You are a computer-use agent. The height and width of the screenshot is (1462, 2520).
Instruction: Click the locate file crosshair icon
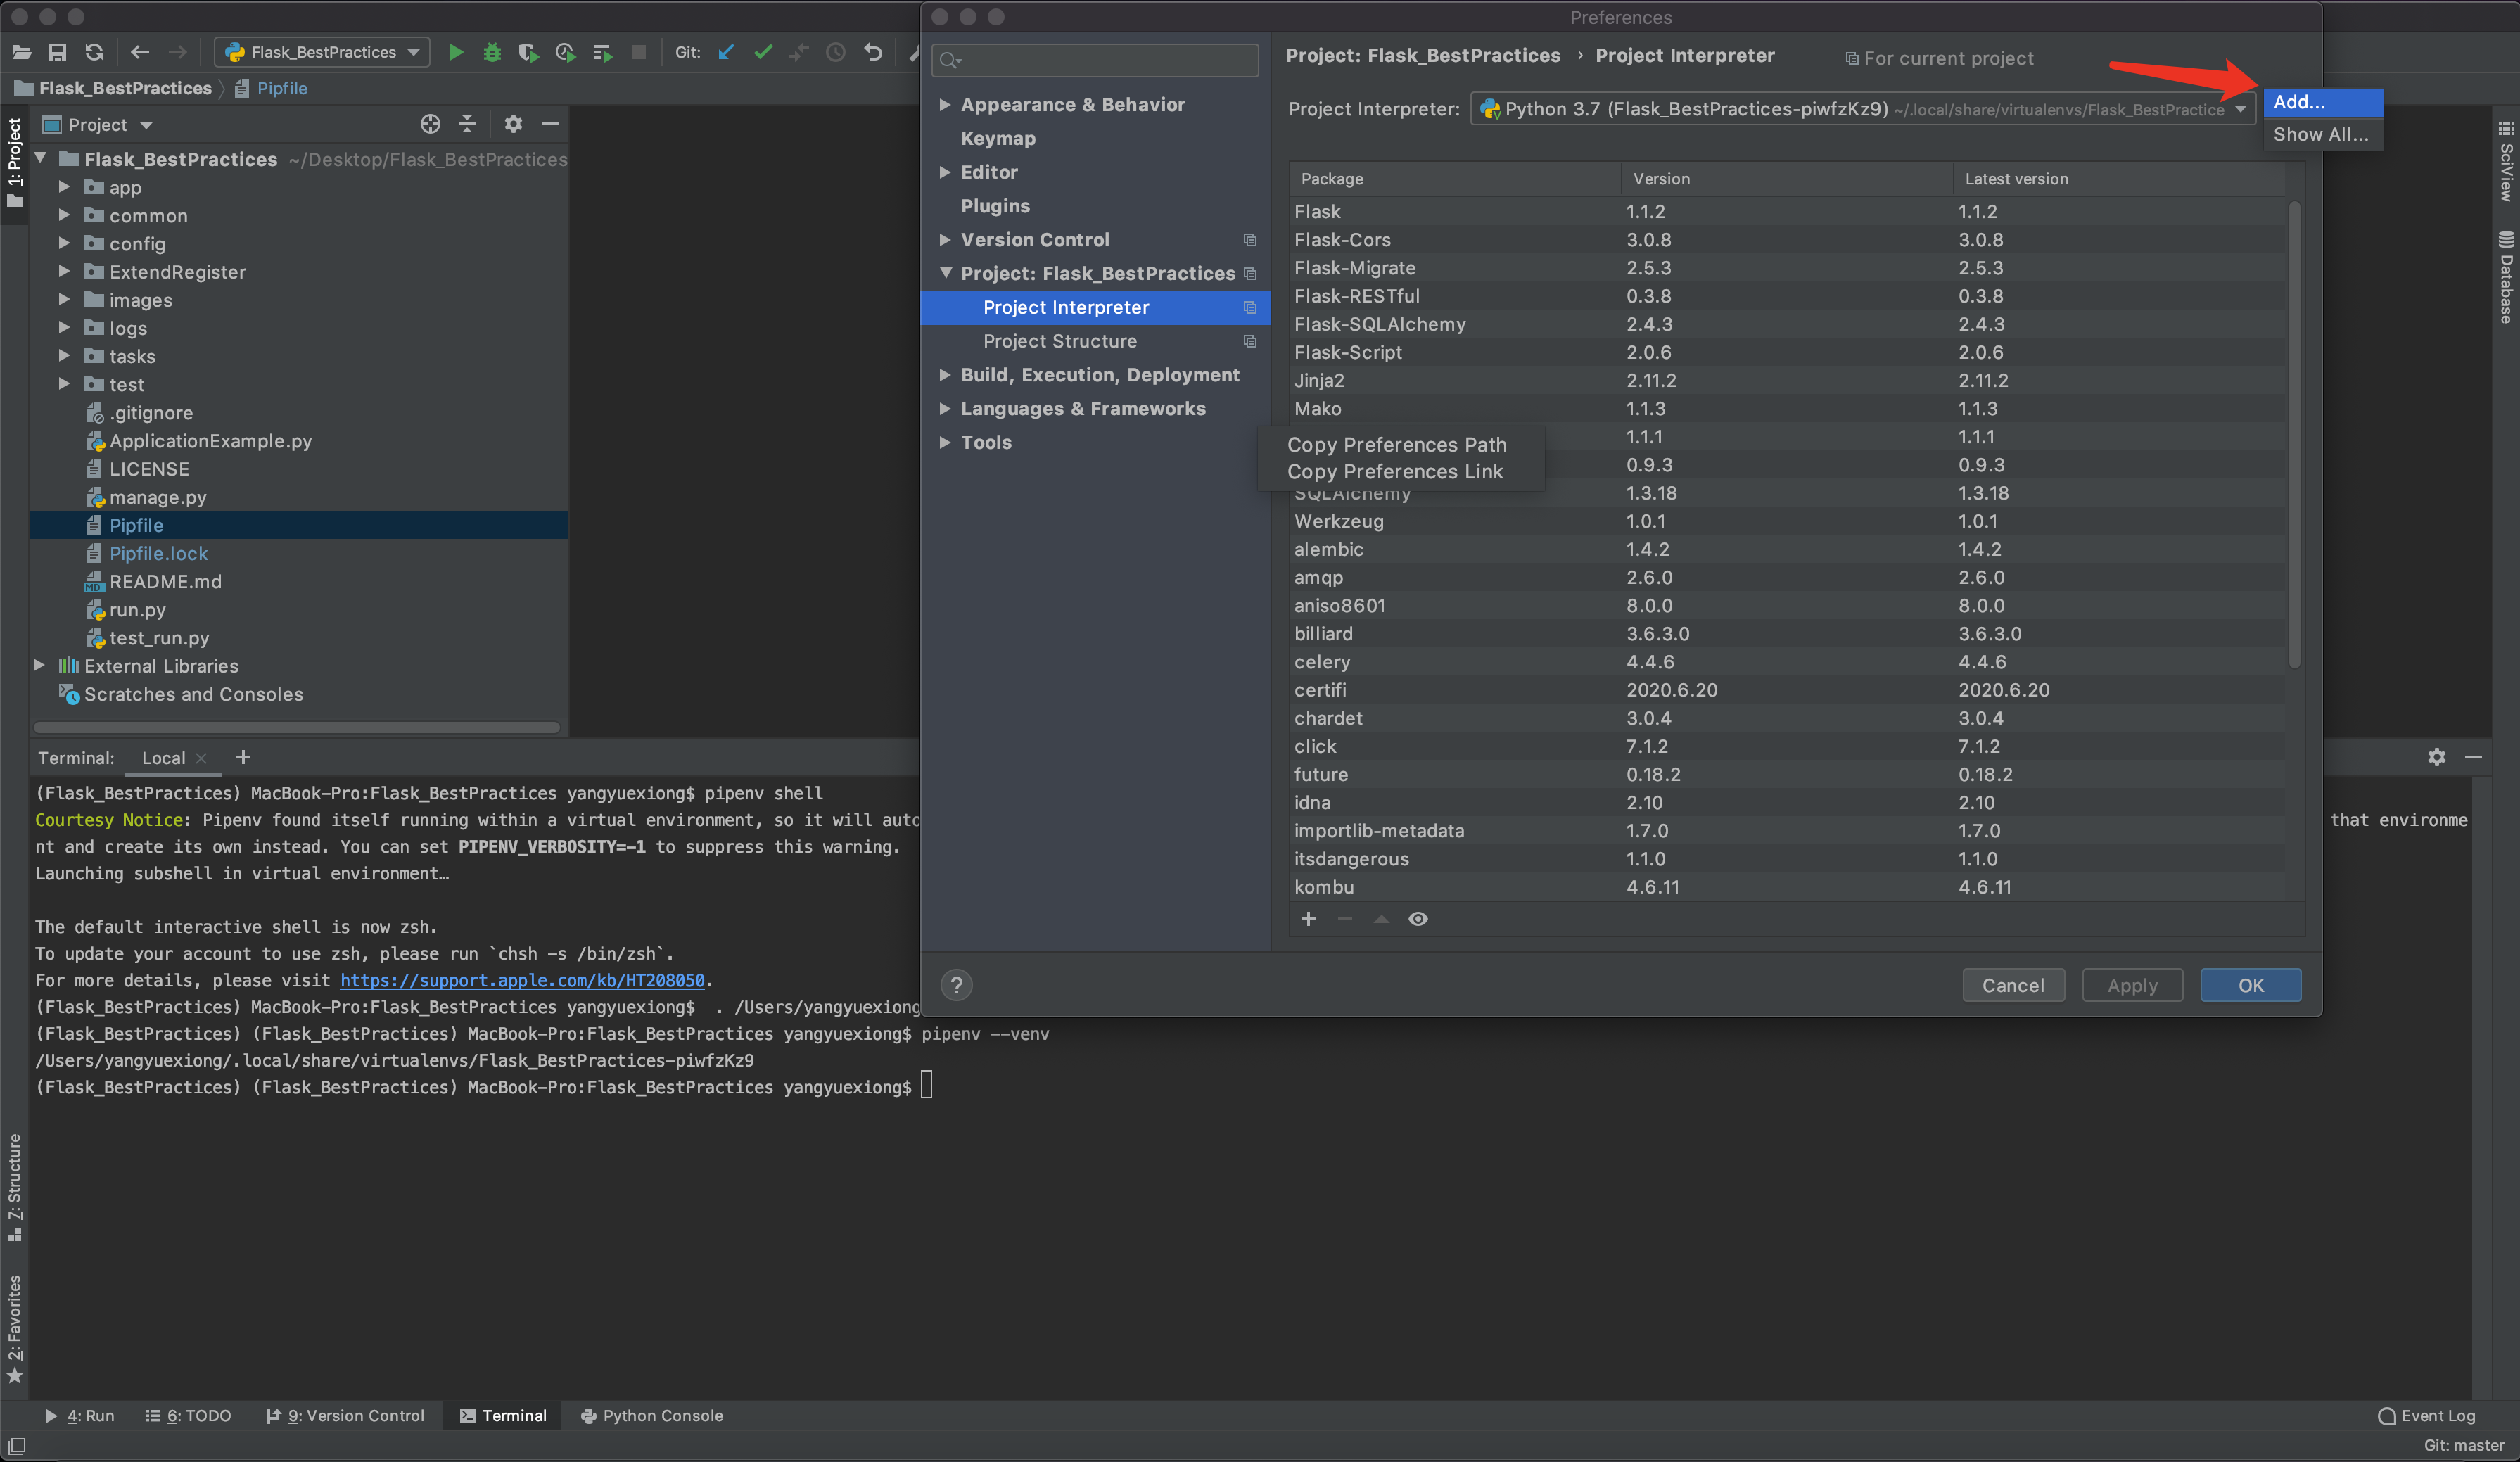pyautogui.click(x=430, y=124)
